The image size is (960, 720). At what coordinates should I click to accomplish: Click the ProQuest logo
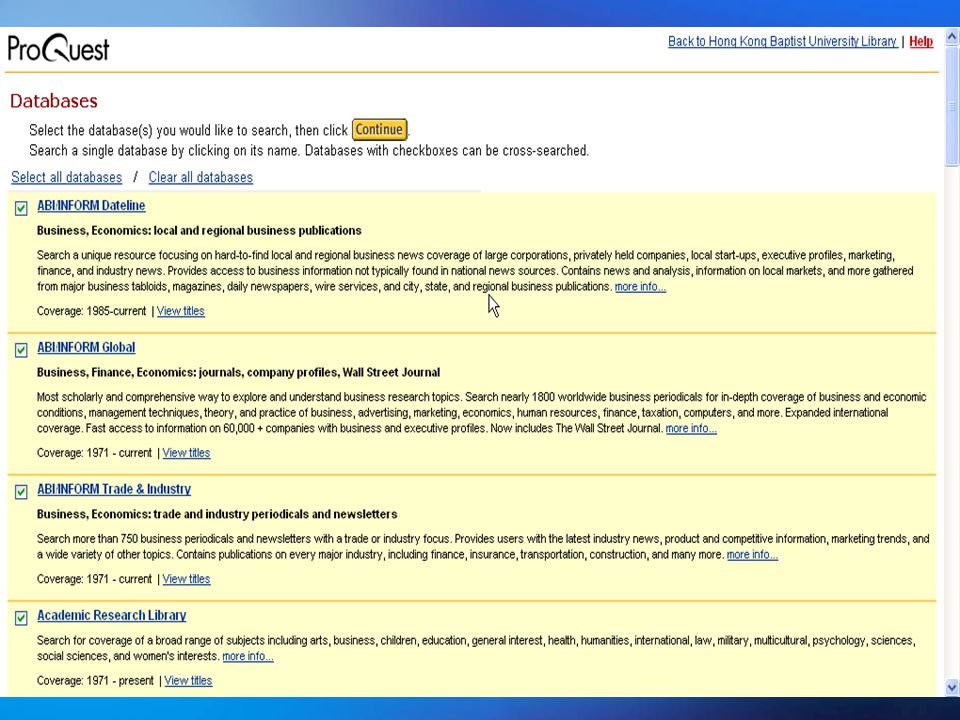pyautogui.click(x=58, y=48)
